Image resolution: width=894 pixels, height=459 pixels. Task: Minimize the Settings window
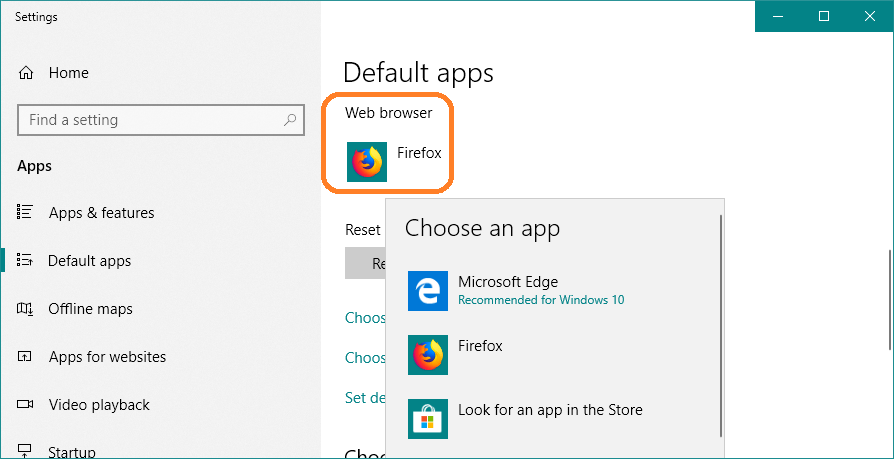click(778, 16)
